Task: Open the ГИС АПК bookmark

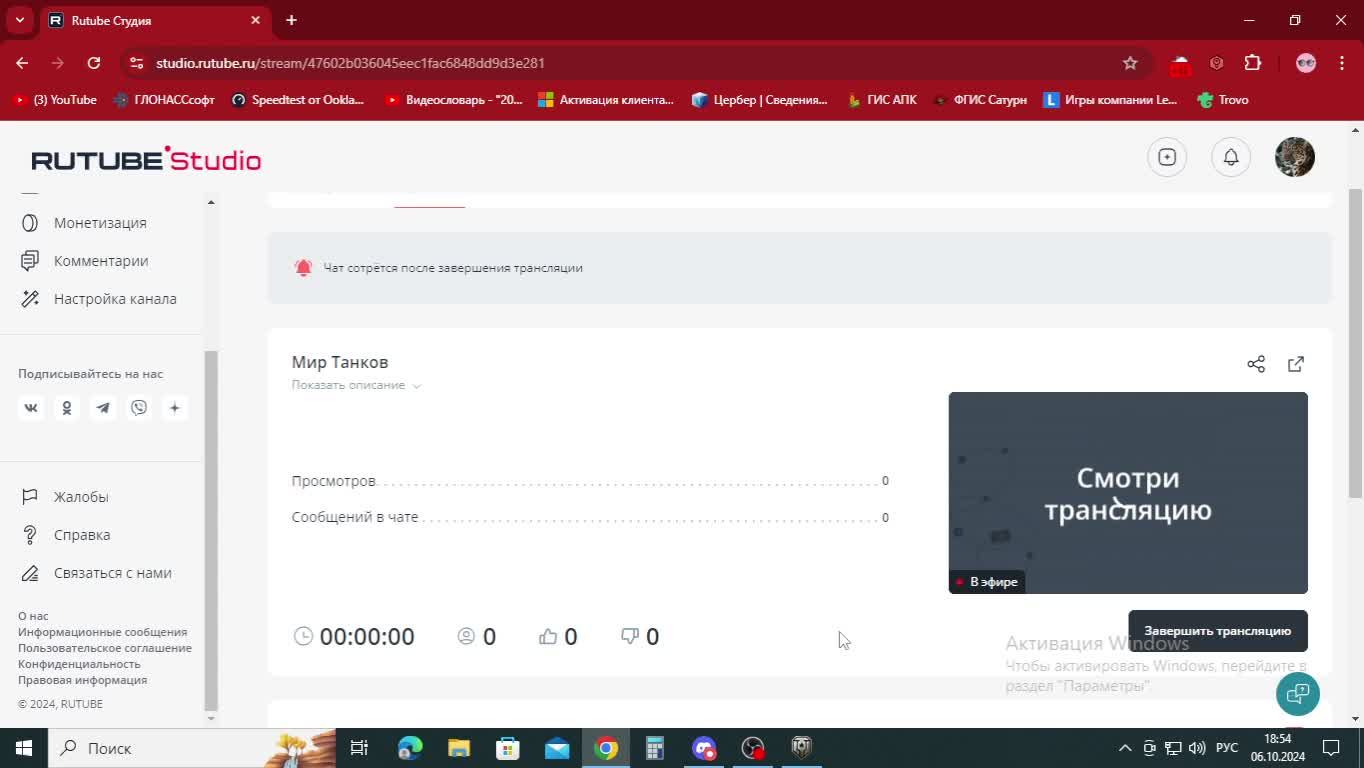Action: point(881,100)
